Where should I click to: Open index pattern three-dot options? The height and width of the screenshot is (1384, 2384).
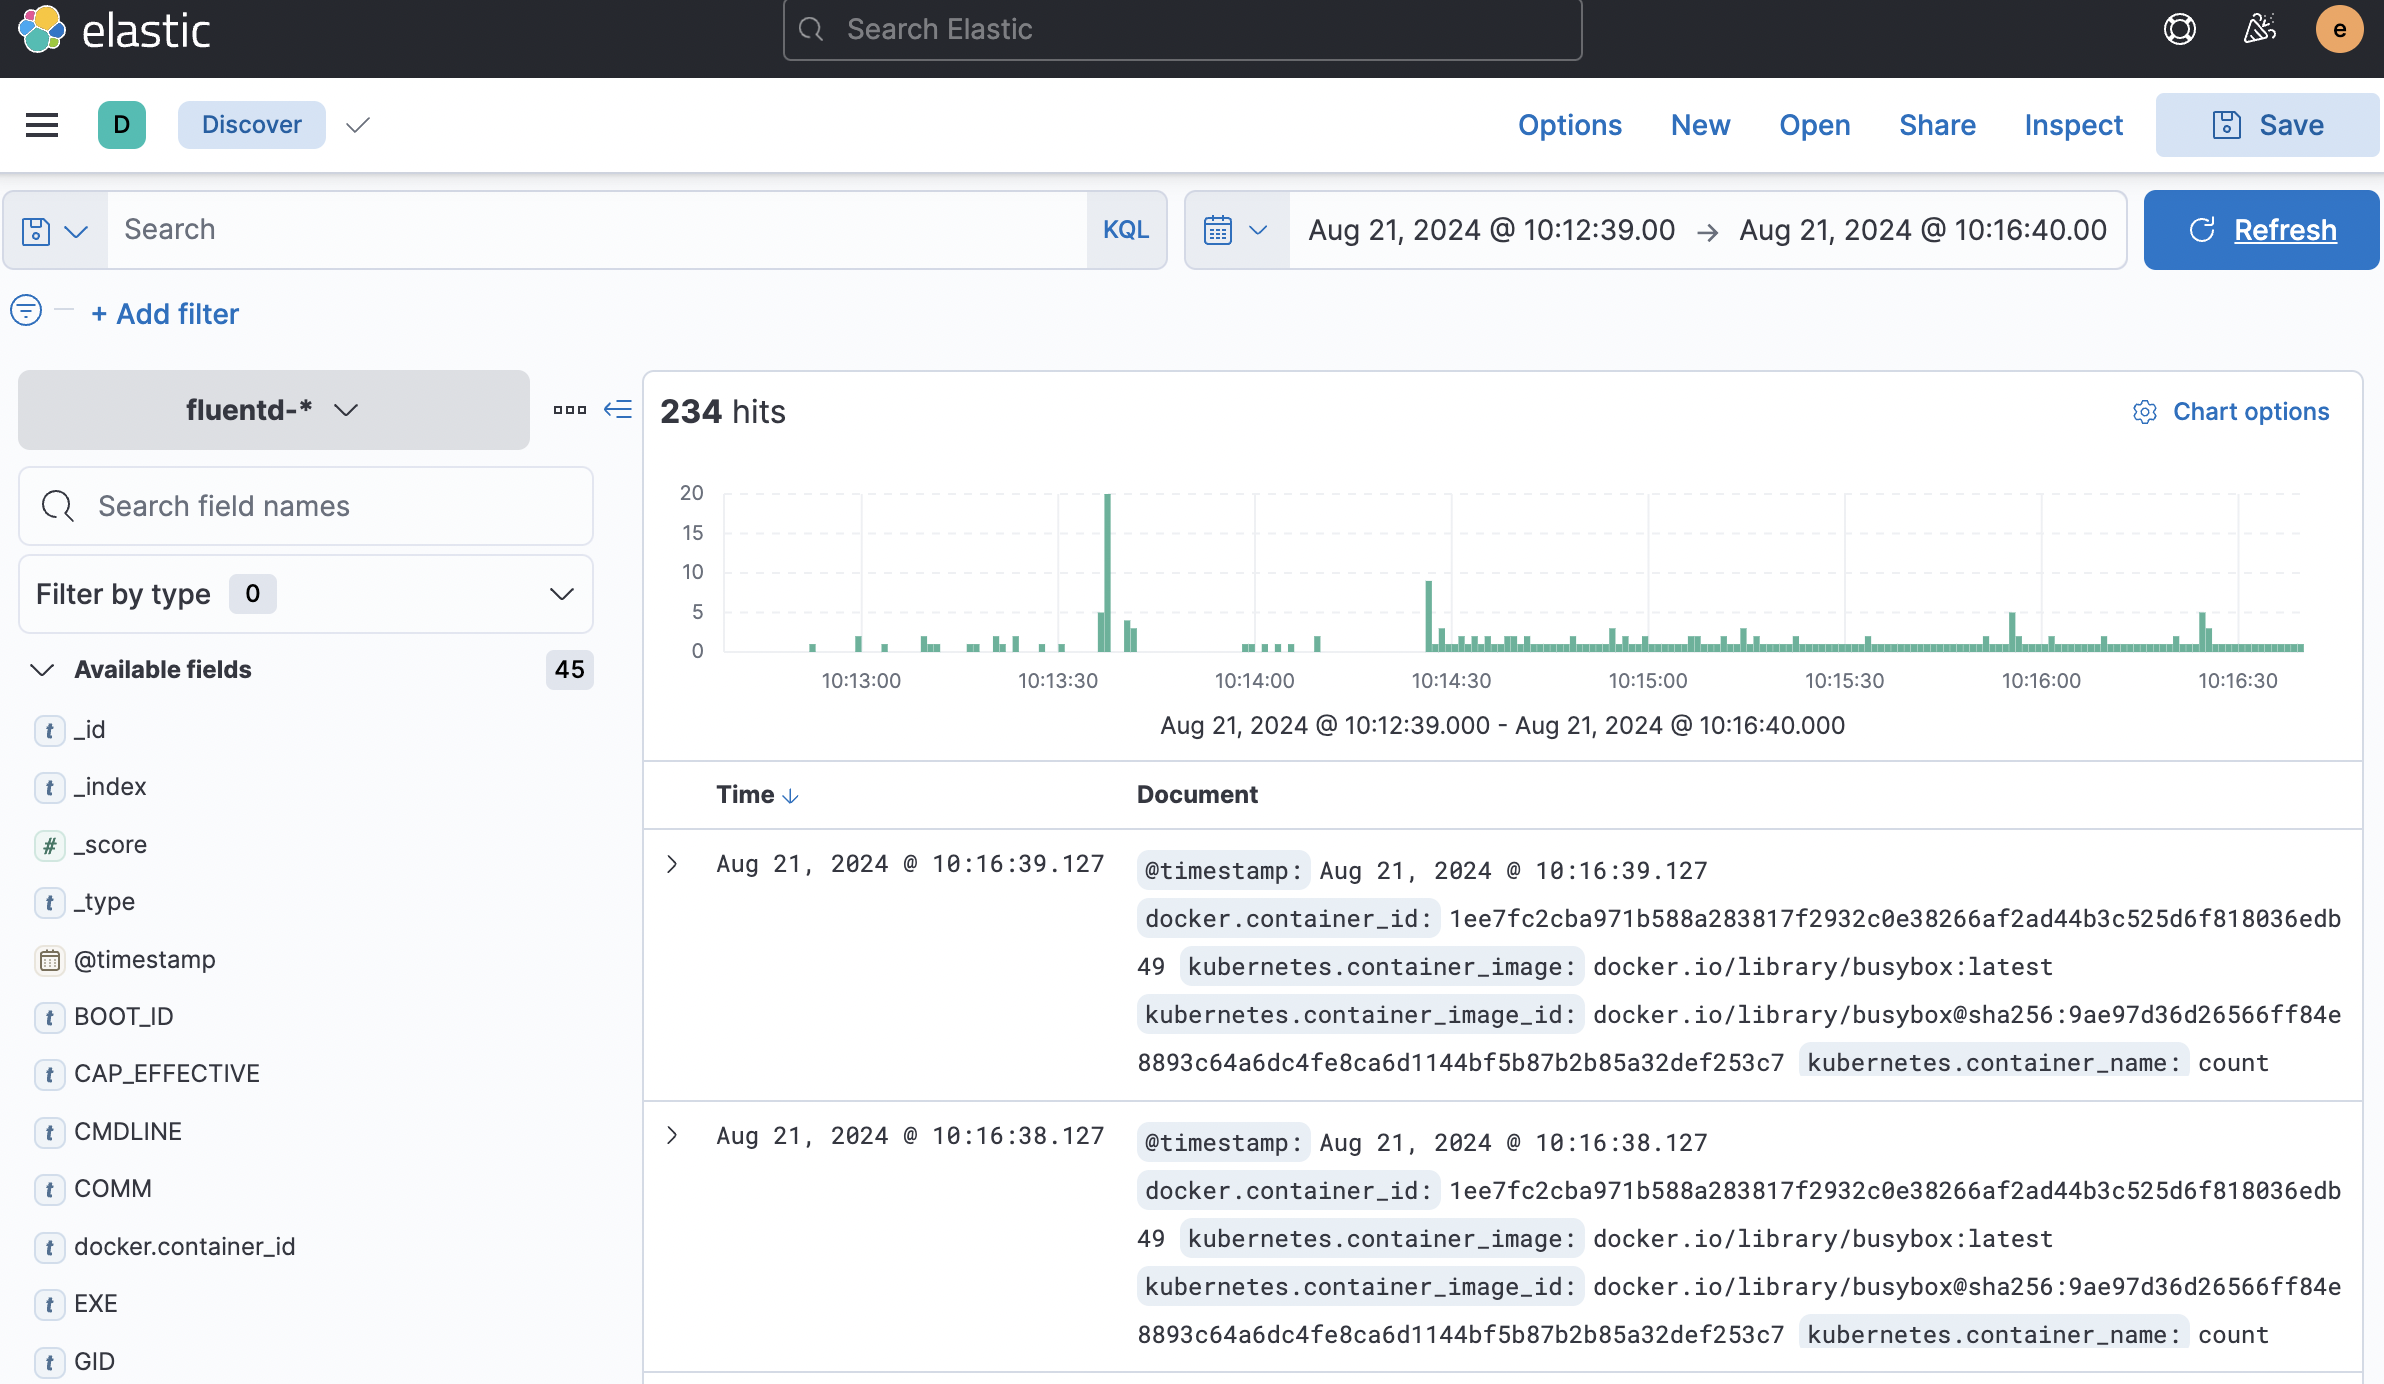tap(570, 410)
